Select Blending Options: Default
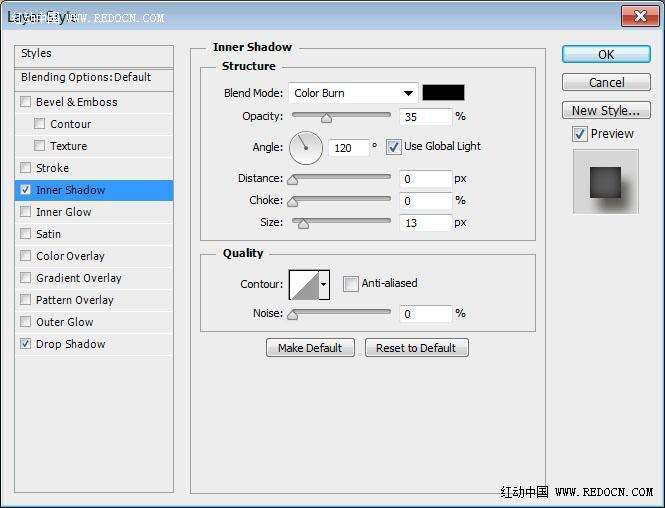The width and height of the screenshot is (665, 508). click(x=86, y=77)
